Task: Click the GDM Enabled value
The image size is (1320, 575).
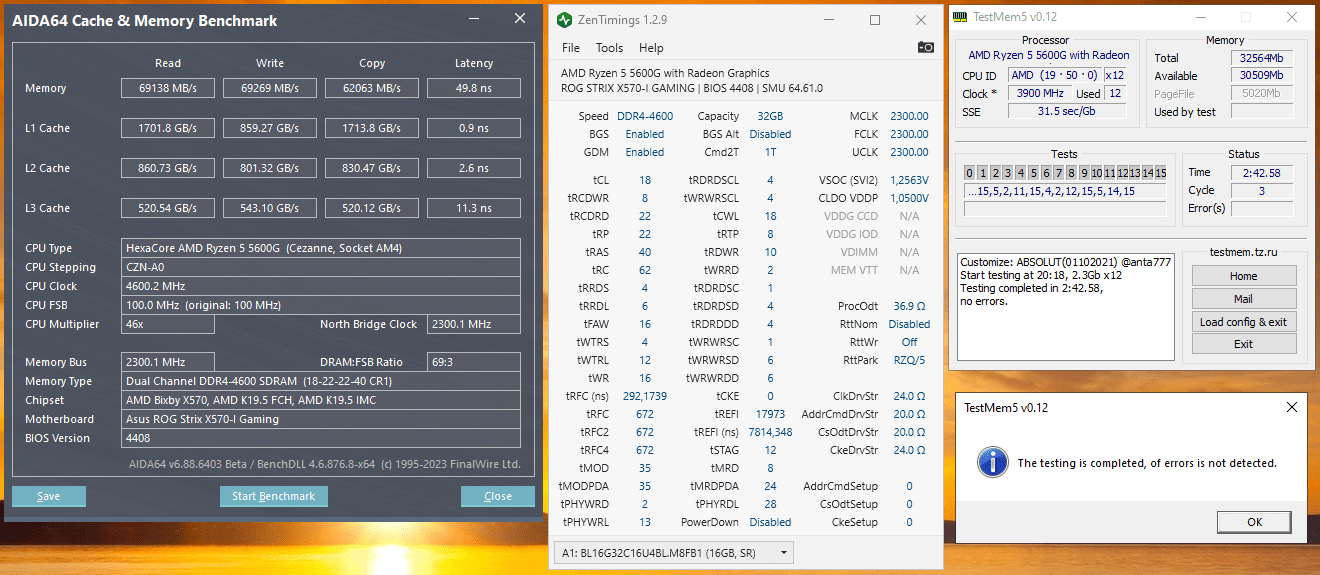Action: (x=644, y=152)
